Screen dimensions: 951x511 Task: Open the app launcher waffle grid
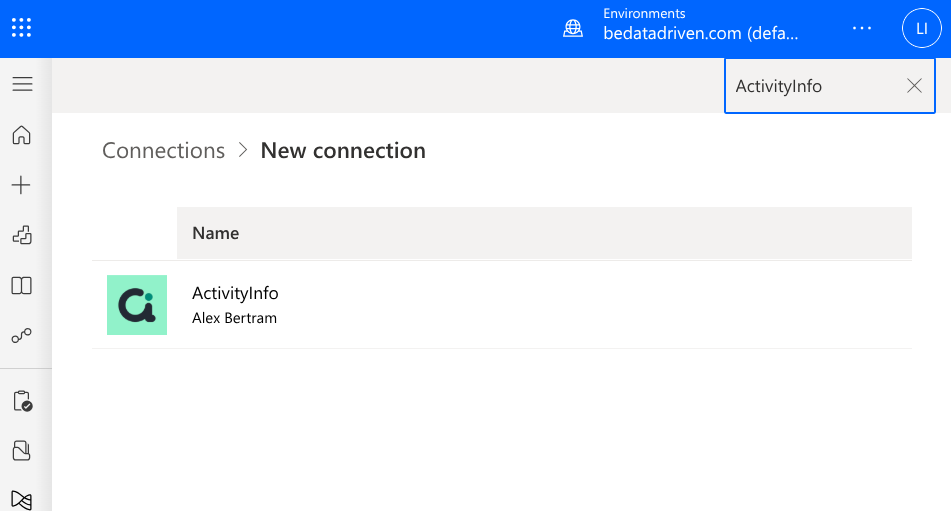21,28
